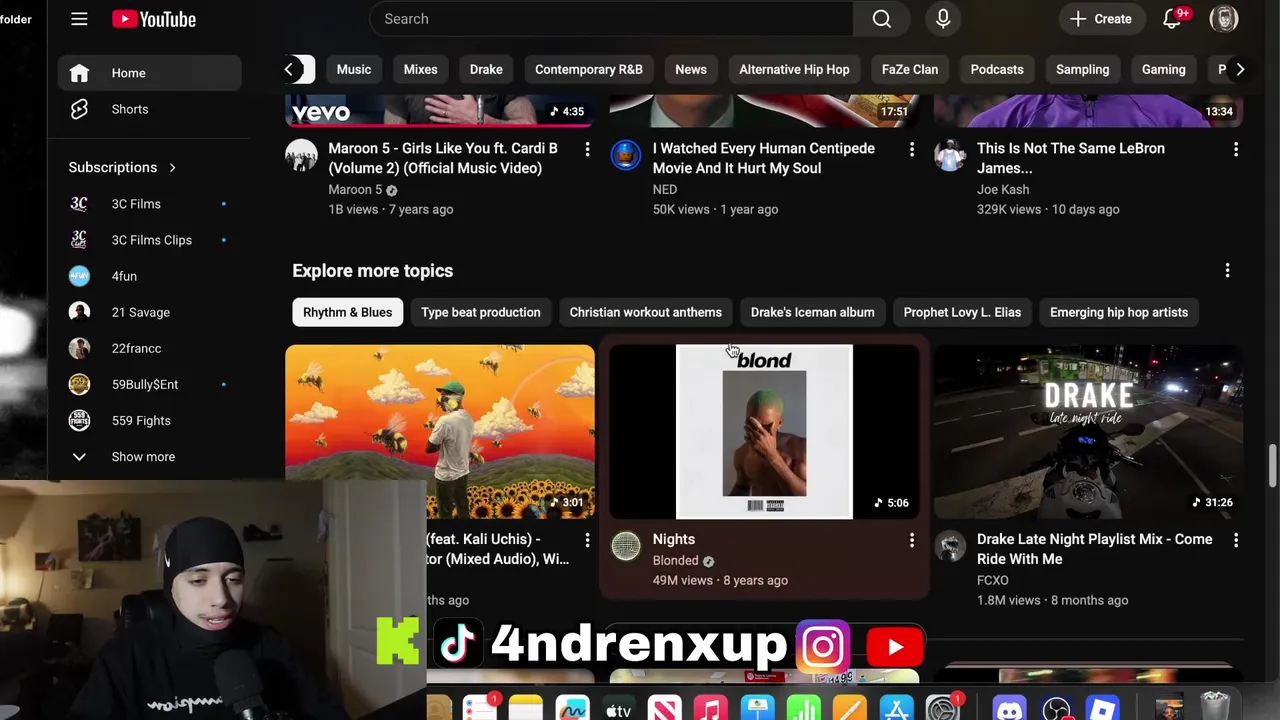Click Maroon 5 channel avatar
Screen dimensions: 1280x720
tap(301, 155)
